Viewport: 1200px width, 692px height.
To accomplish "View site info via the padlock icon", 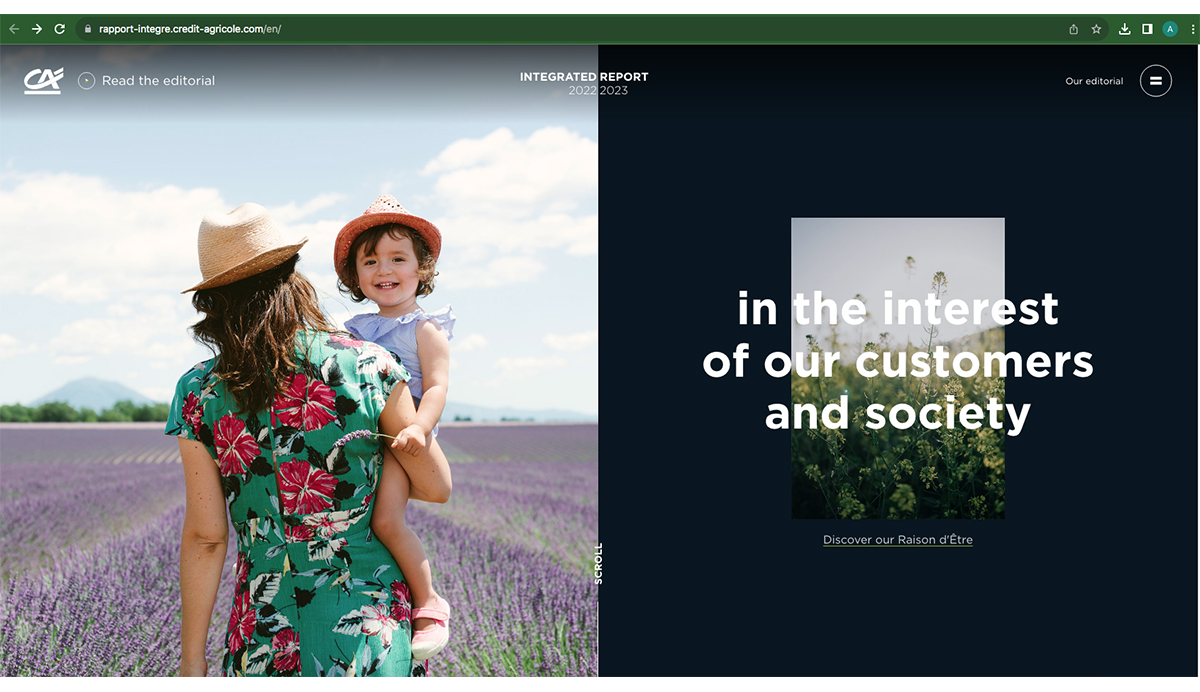I will point(89,29).
